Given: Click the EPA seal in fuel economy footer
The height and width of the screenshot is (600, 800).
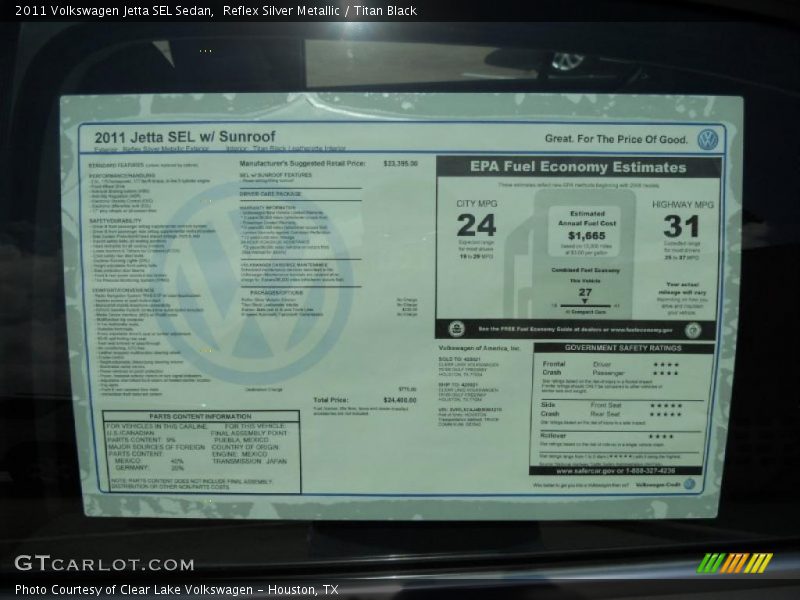Looking at the screenshot, I should [456, 329].
